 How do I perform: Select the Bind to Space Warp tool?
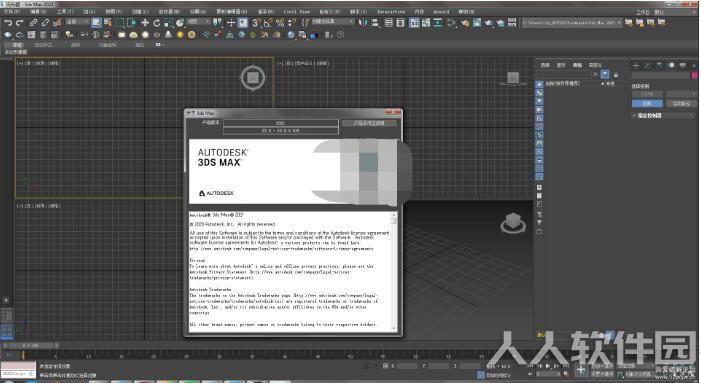pos(57,23)
